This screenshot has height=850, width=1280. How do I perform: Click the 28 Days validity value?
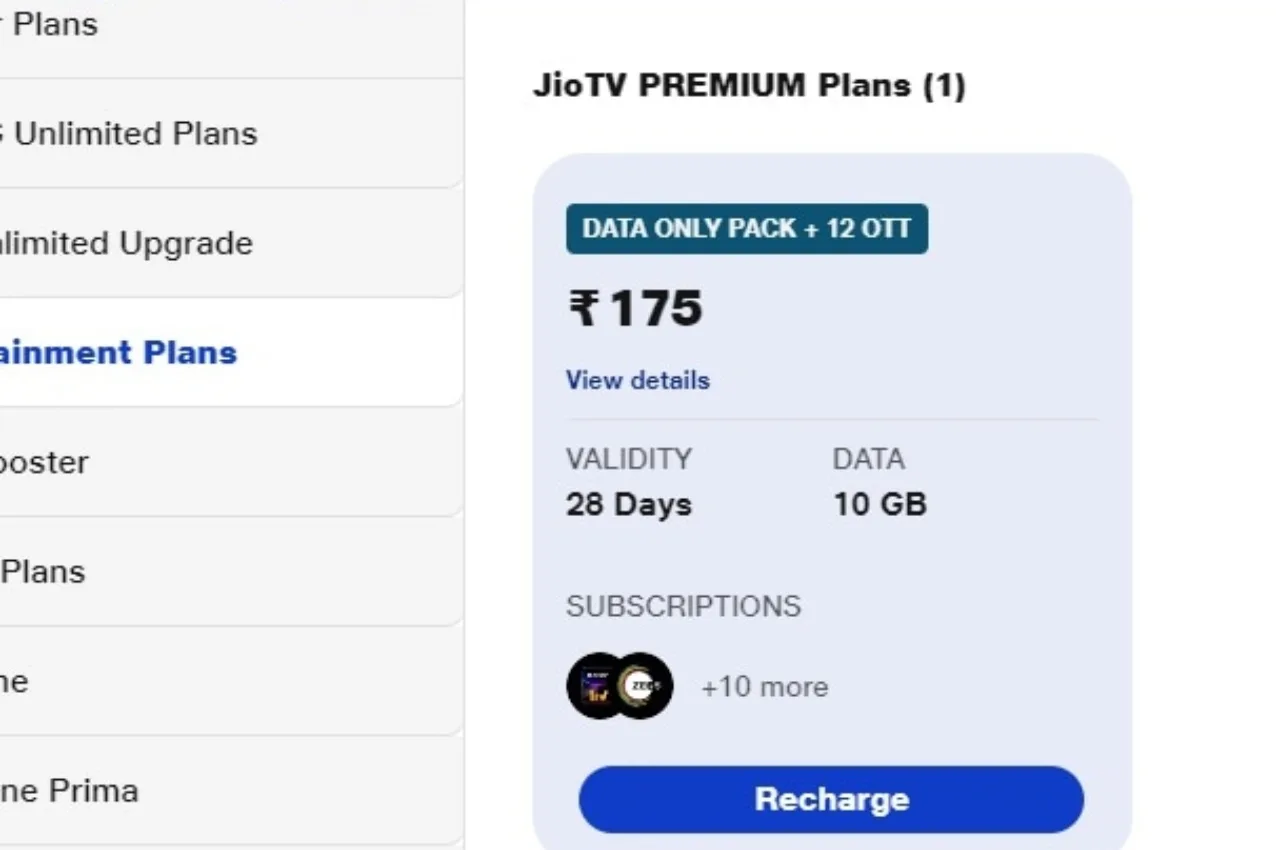629,504
